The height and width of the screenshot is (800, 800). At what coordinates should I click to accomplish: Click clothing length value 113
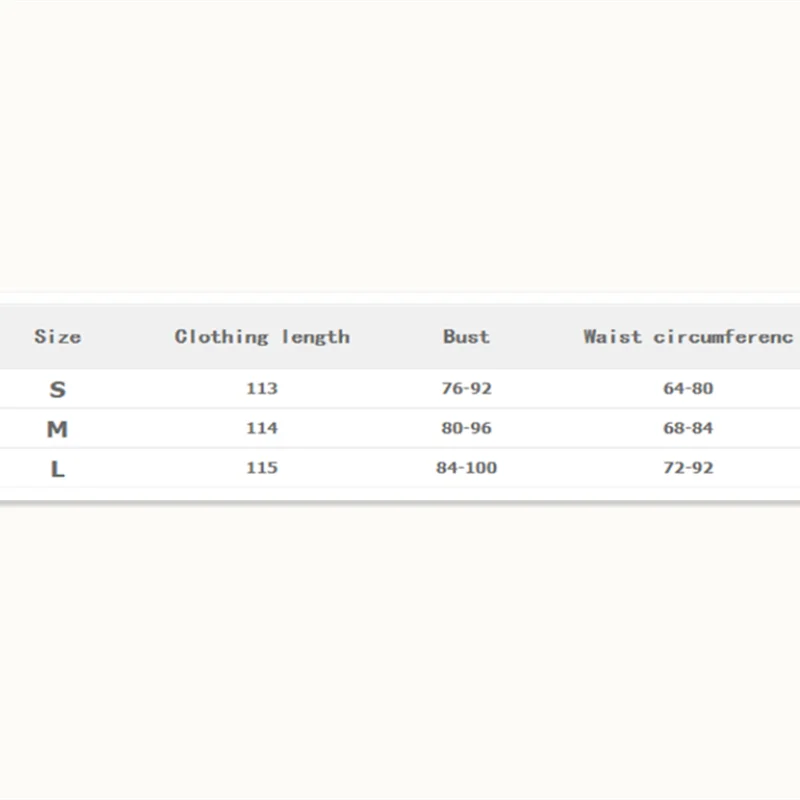(262, 389)
